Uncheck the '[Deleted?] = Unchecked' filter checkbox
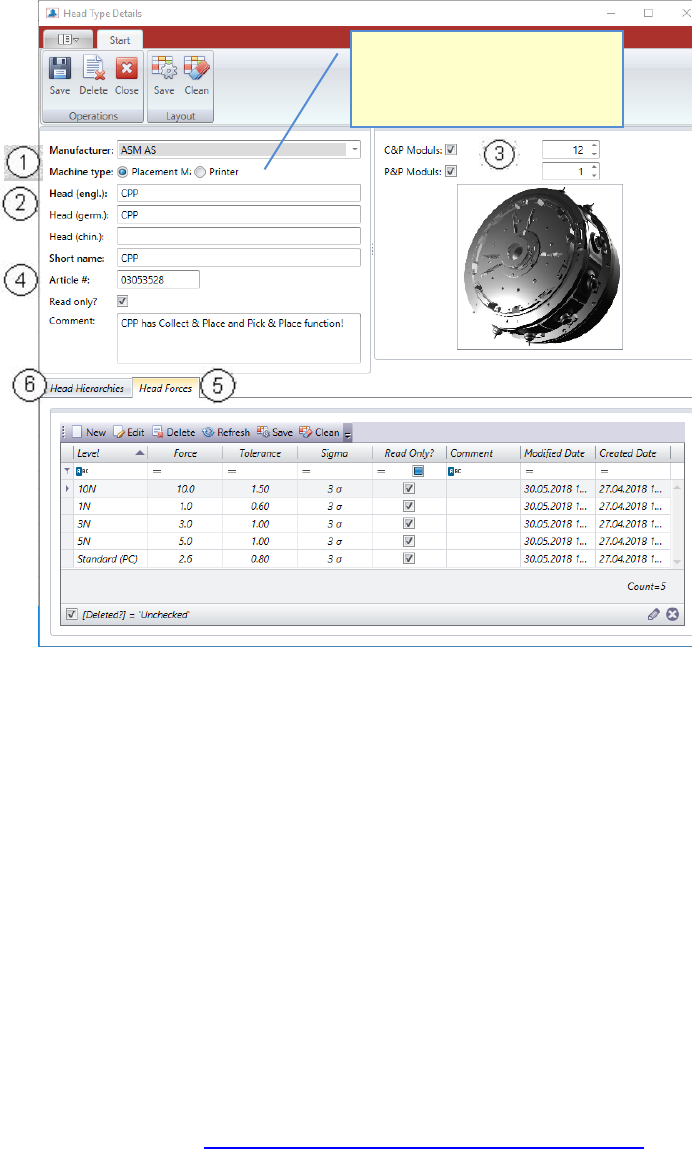The height and width of the screenshot is (1149, 692). [71, 614]
